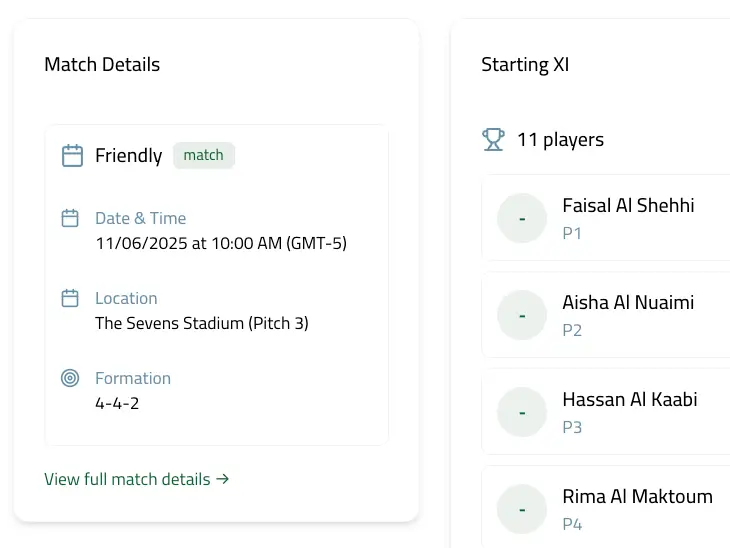Image resolution: width=730 pixels, height=548 pixels.
Task: Click The Sevens Stadium location text
Action: click(202, 324)
